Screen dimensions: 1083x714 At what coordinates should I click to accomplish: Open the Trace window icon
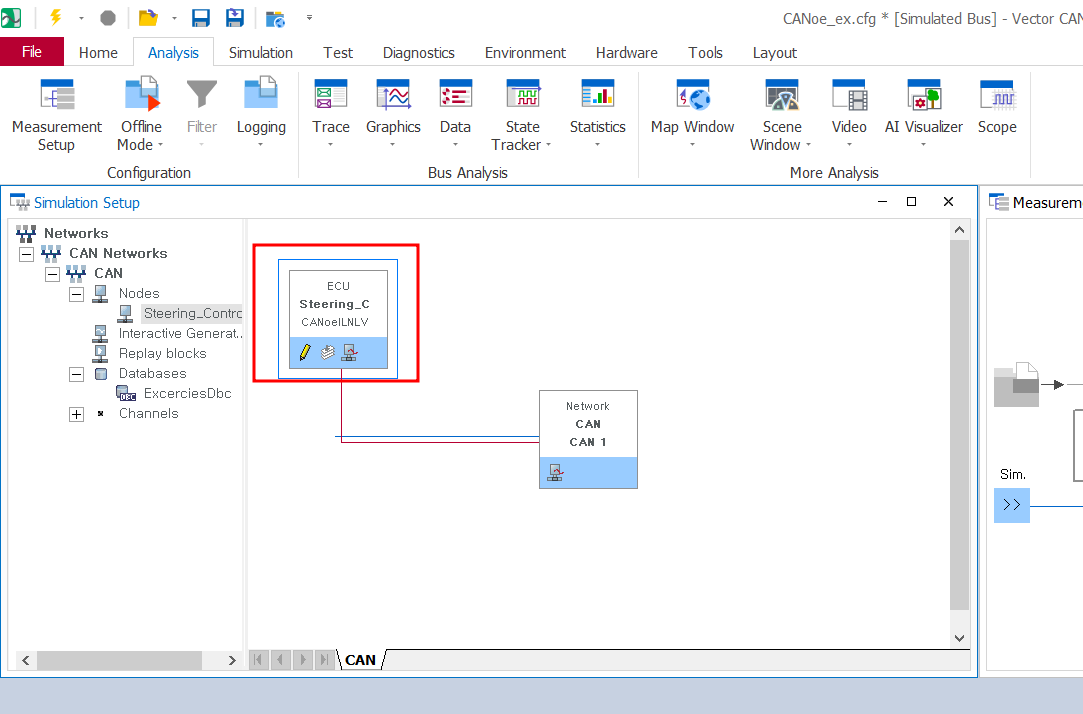(331, 95)
